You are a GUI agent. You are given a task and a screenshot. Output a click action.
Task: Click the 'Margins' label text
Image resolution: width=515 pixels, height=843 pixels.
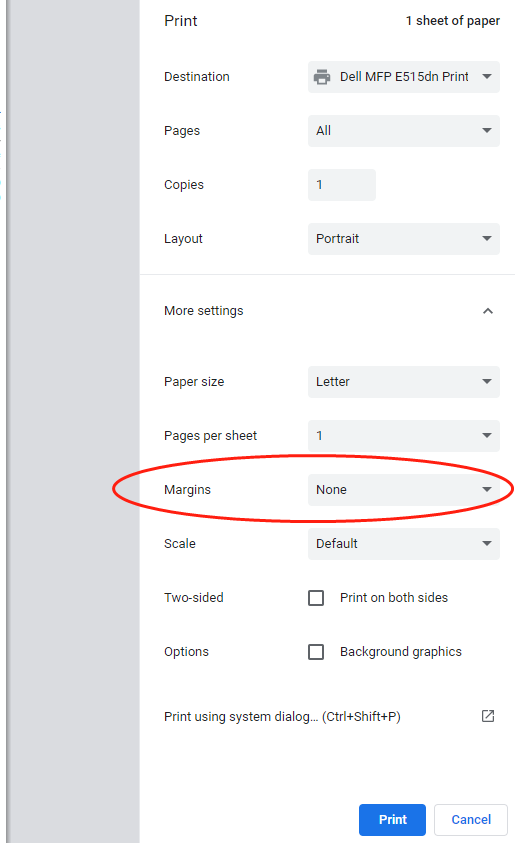tap(188, 490)
